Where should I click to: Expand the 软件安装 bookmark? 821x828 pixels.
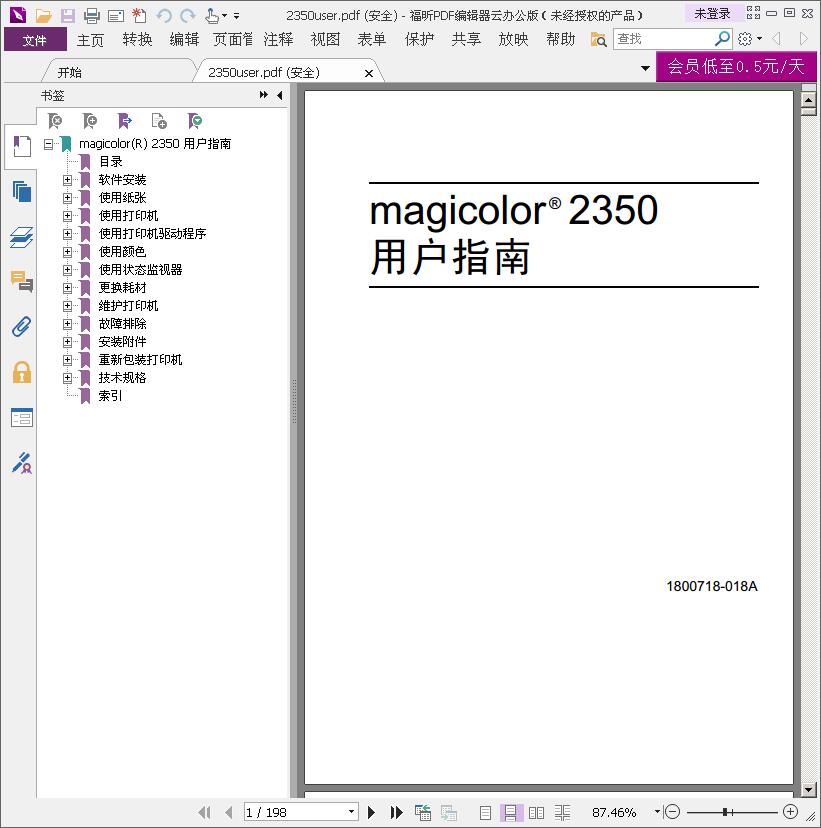click(67, 180)
